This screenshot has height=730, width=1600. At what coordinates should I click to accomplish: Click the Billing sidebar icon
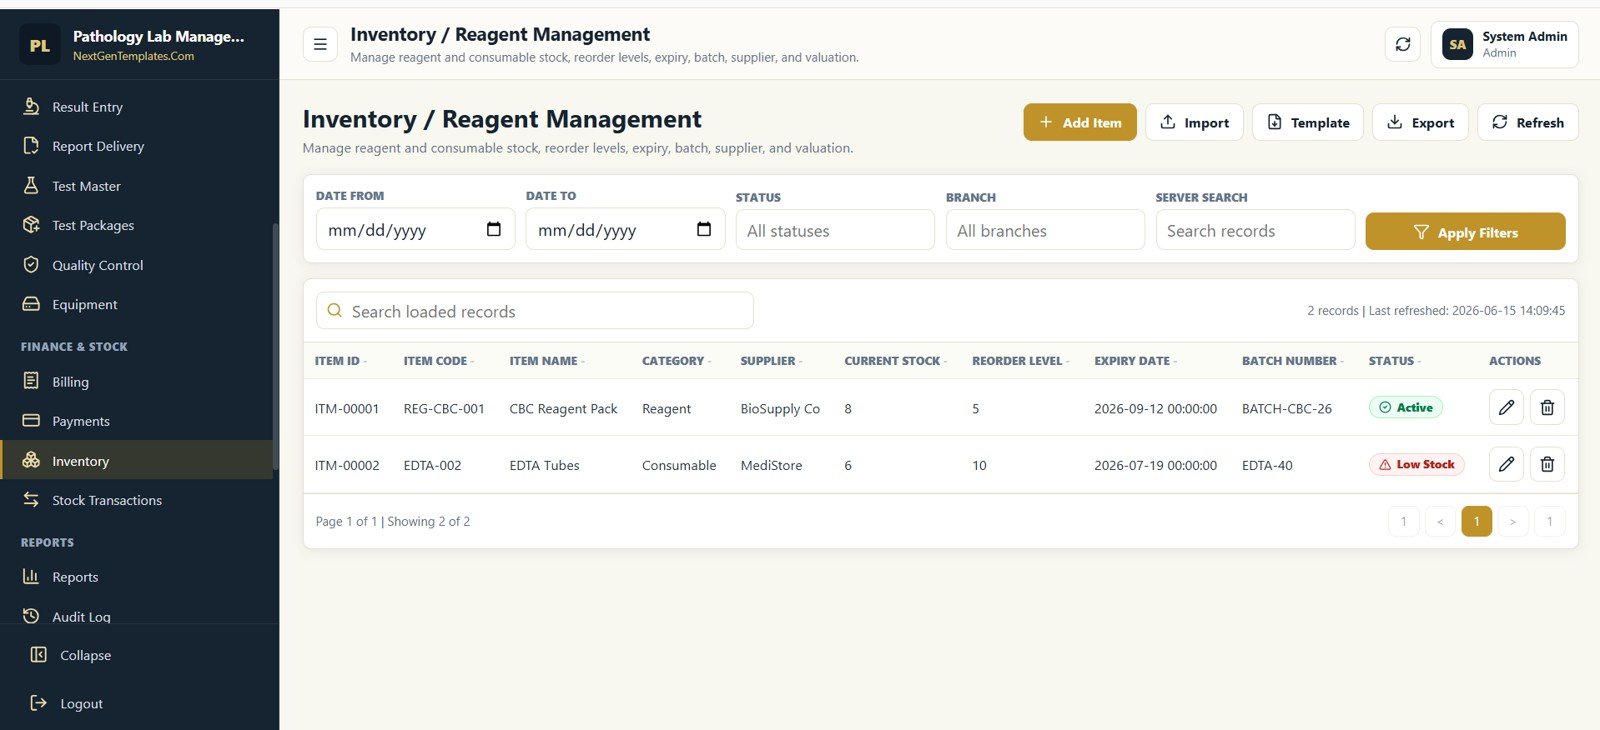31,381
